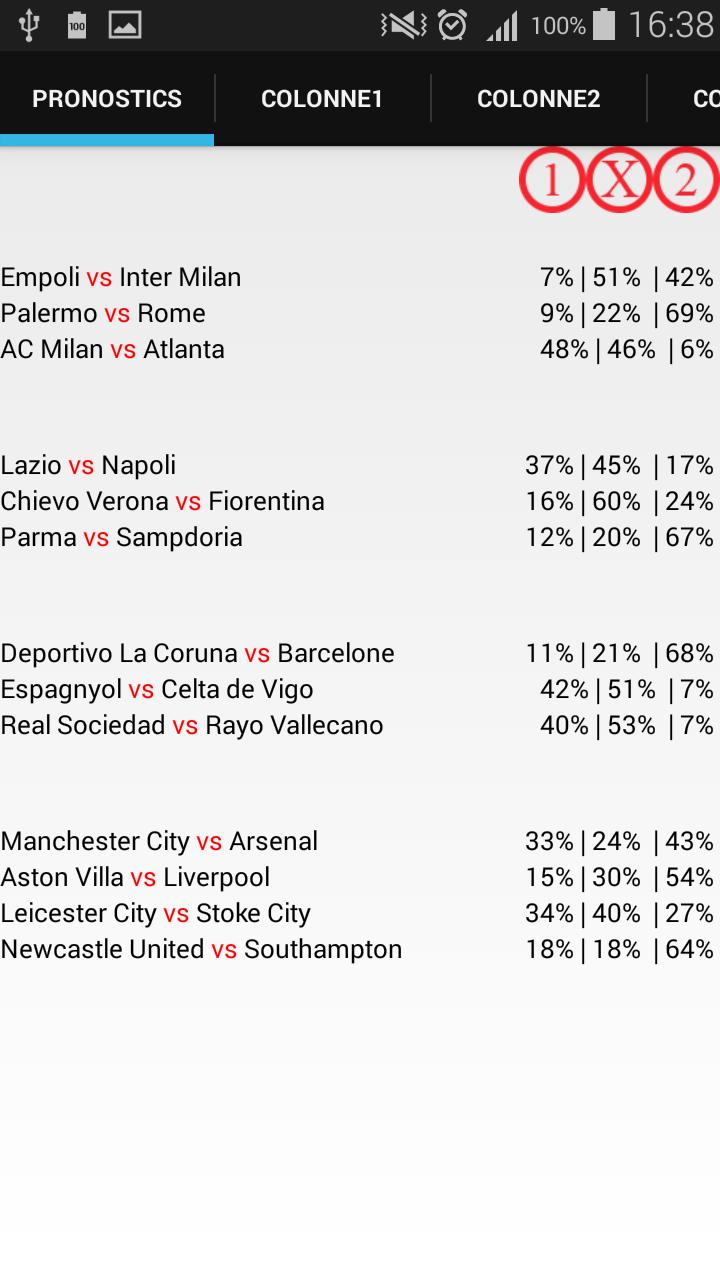Tap Manchester City vs Arsenal match

[x=159, y=841]
